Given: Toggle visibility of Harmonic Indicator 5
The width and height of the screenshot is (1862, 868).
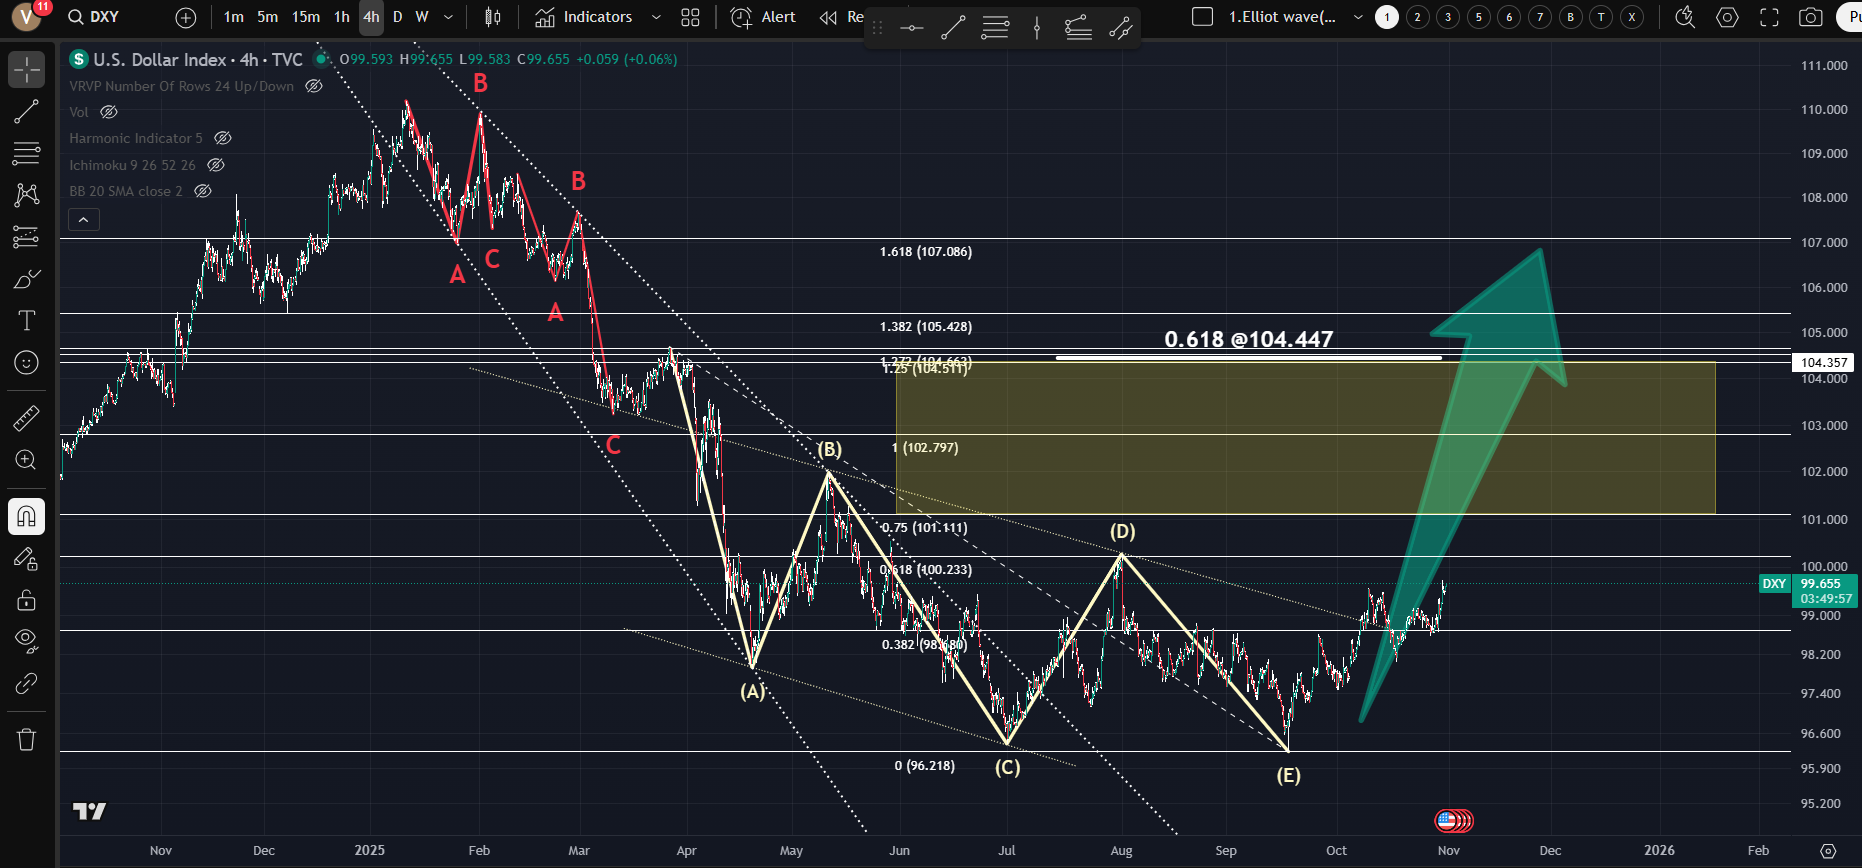Looking at the screenshot, I should click(223, 138).
